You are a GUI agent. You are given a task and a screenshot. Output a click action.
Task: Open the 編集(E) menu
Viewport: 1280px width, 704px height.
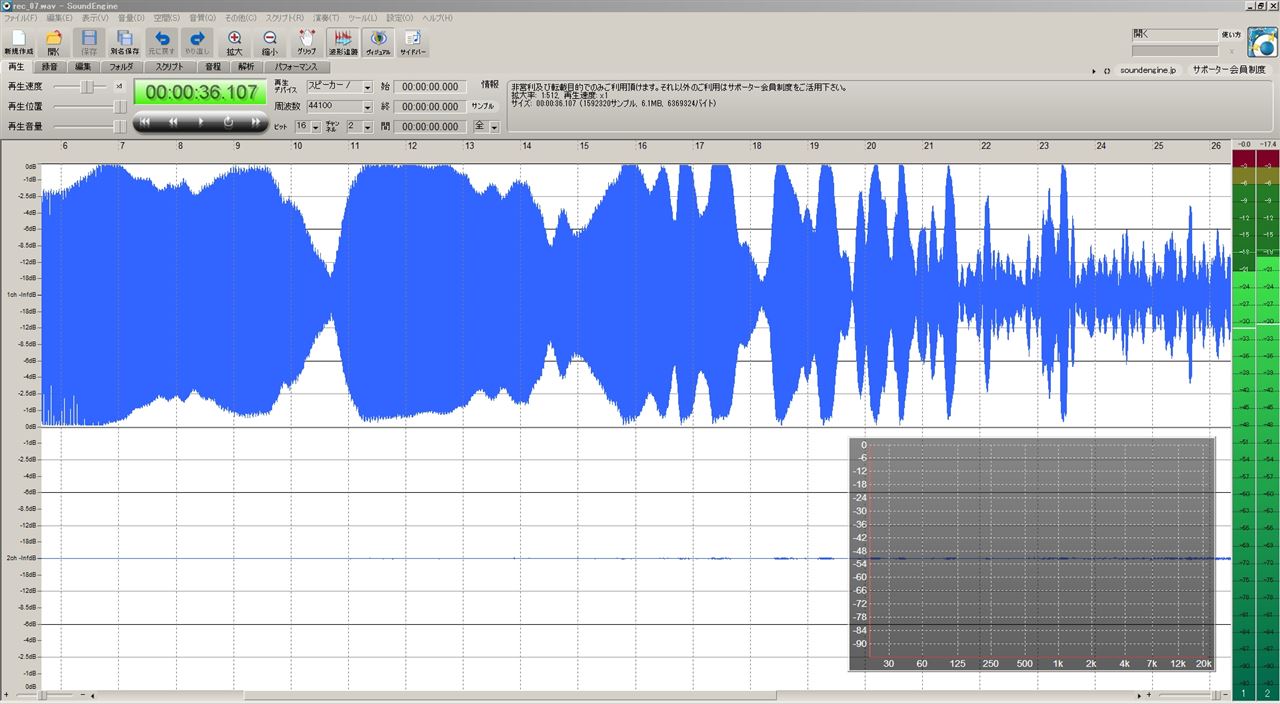click(59, 18)
